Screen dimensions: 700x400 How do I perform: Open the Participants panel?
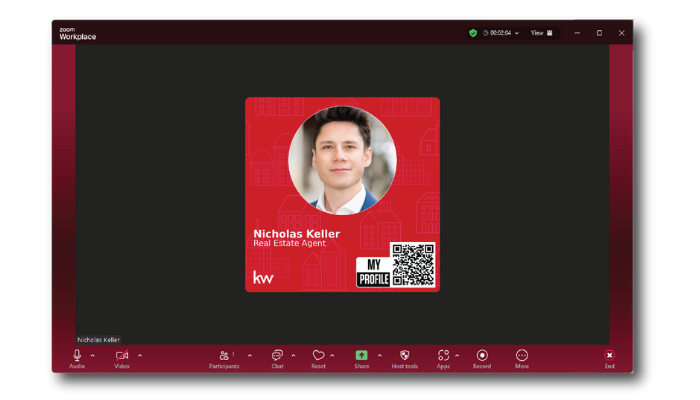[224, 359]
